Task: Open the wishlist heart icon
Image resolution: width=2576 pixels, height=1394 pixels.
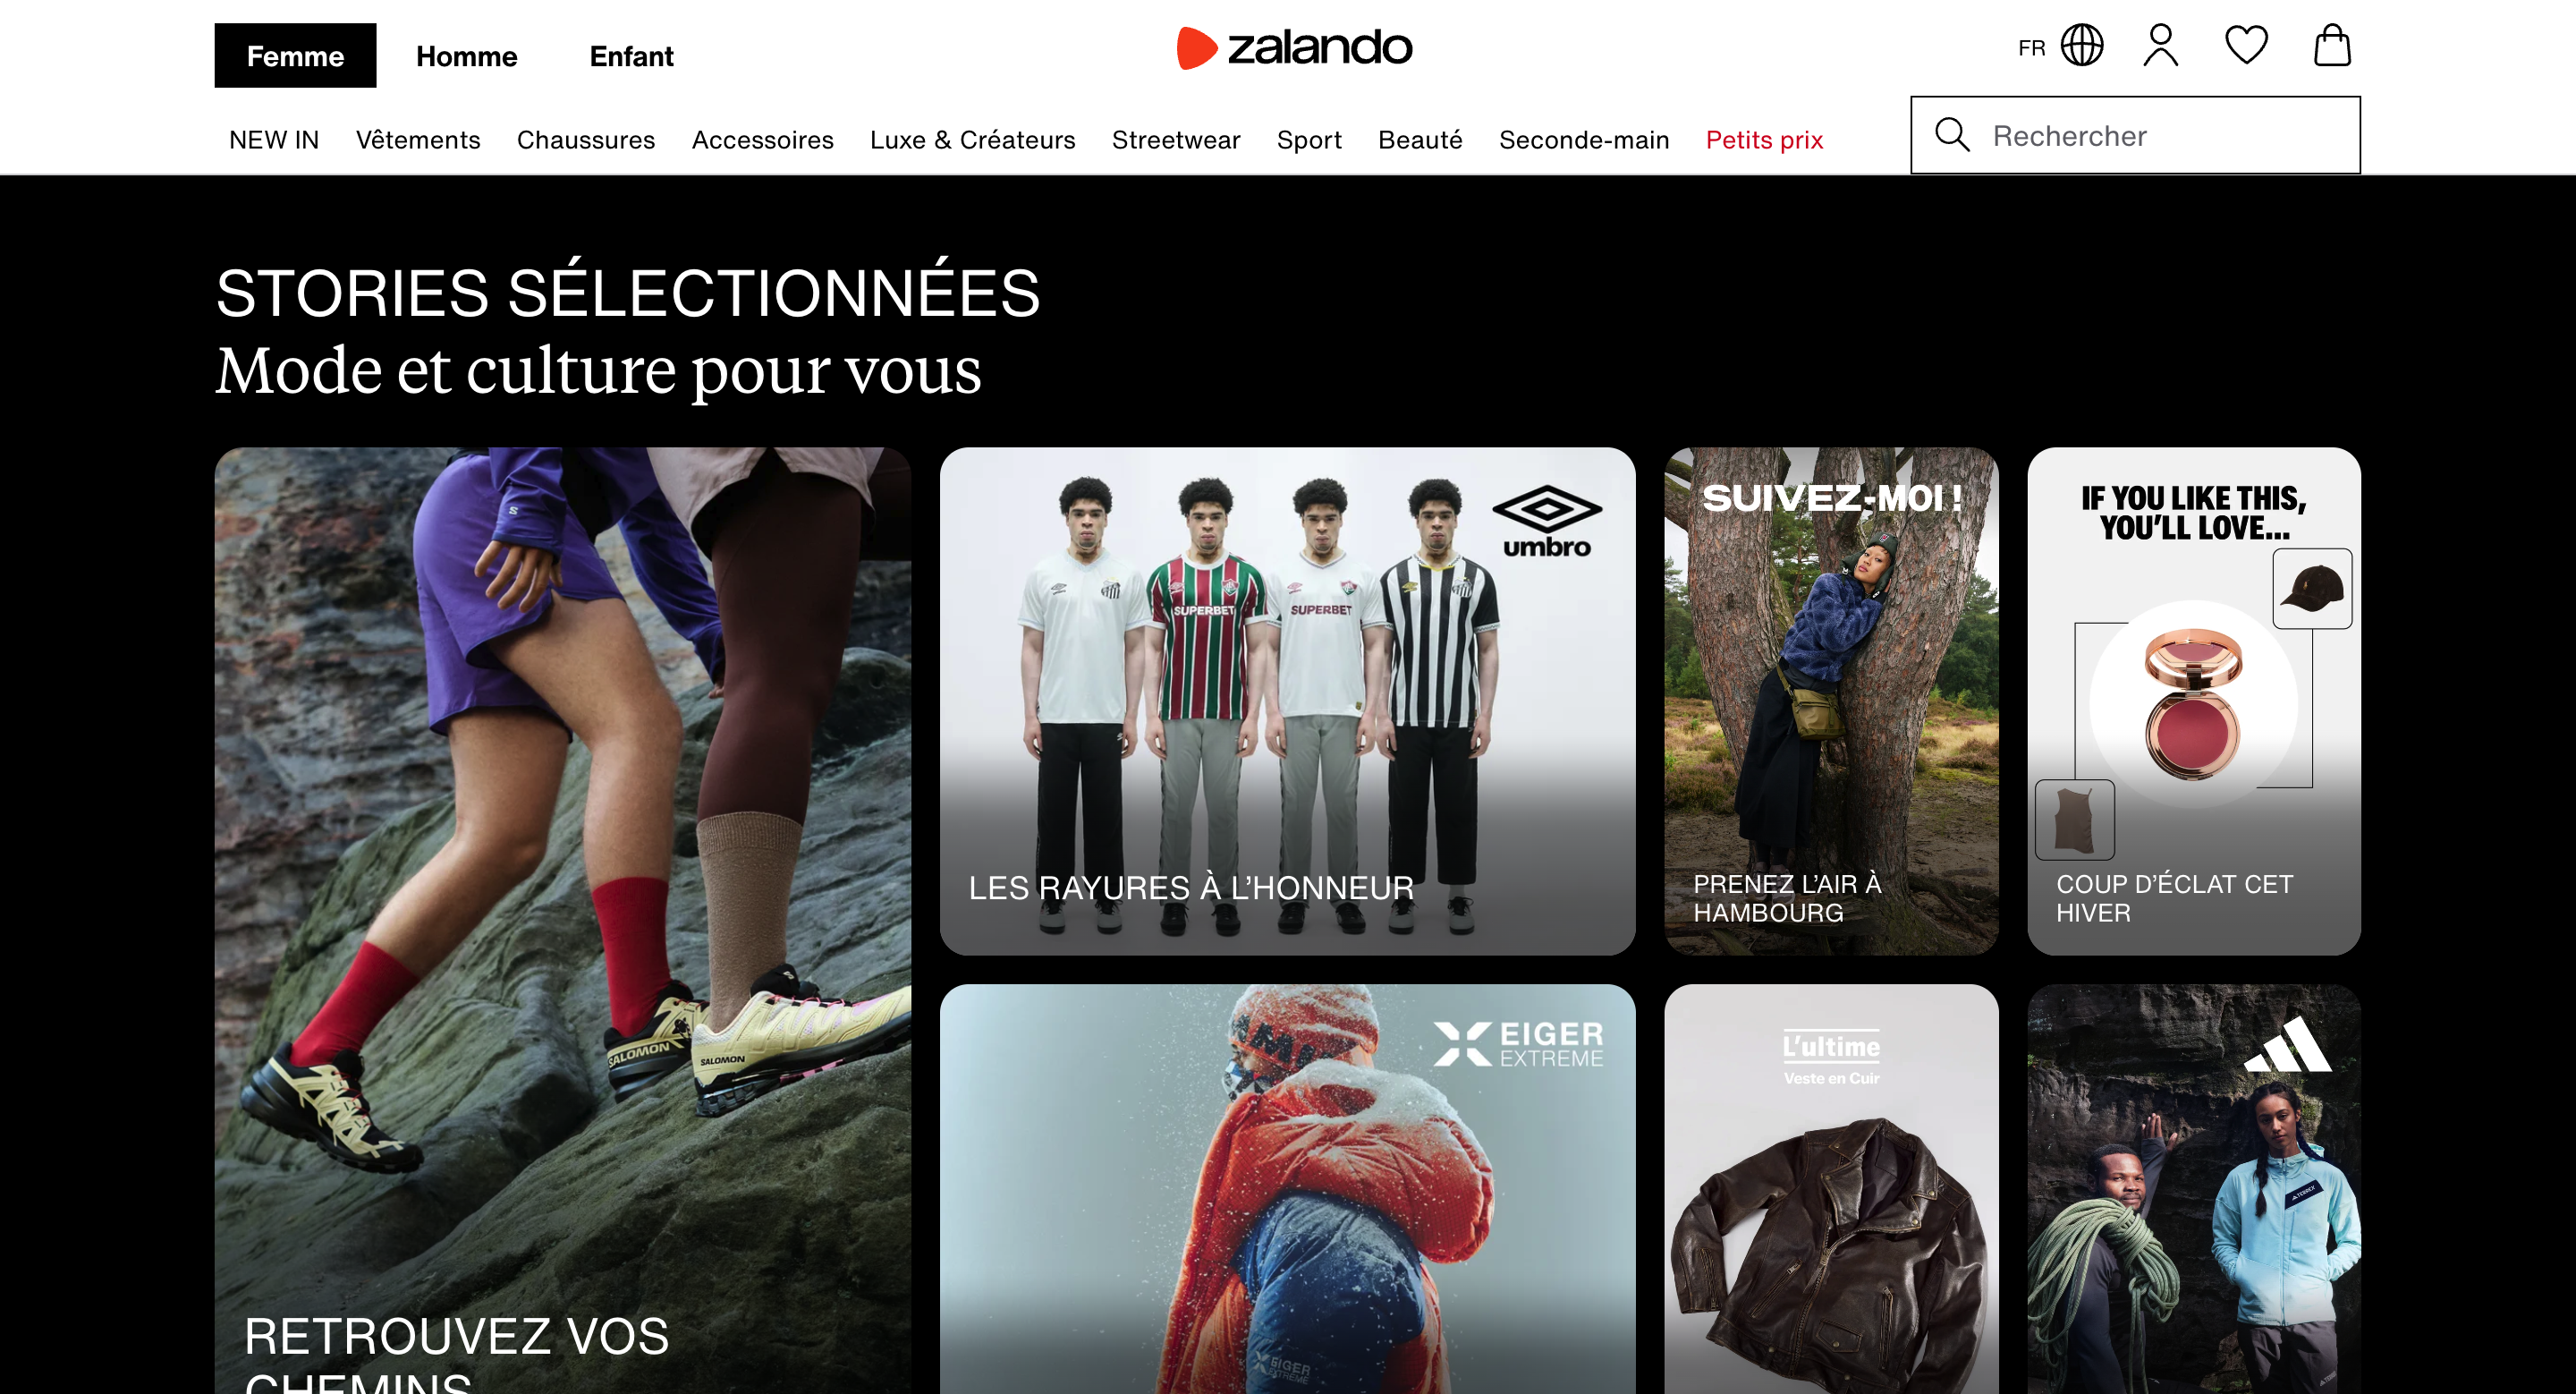Action: point(2246,46)
